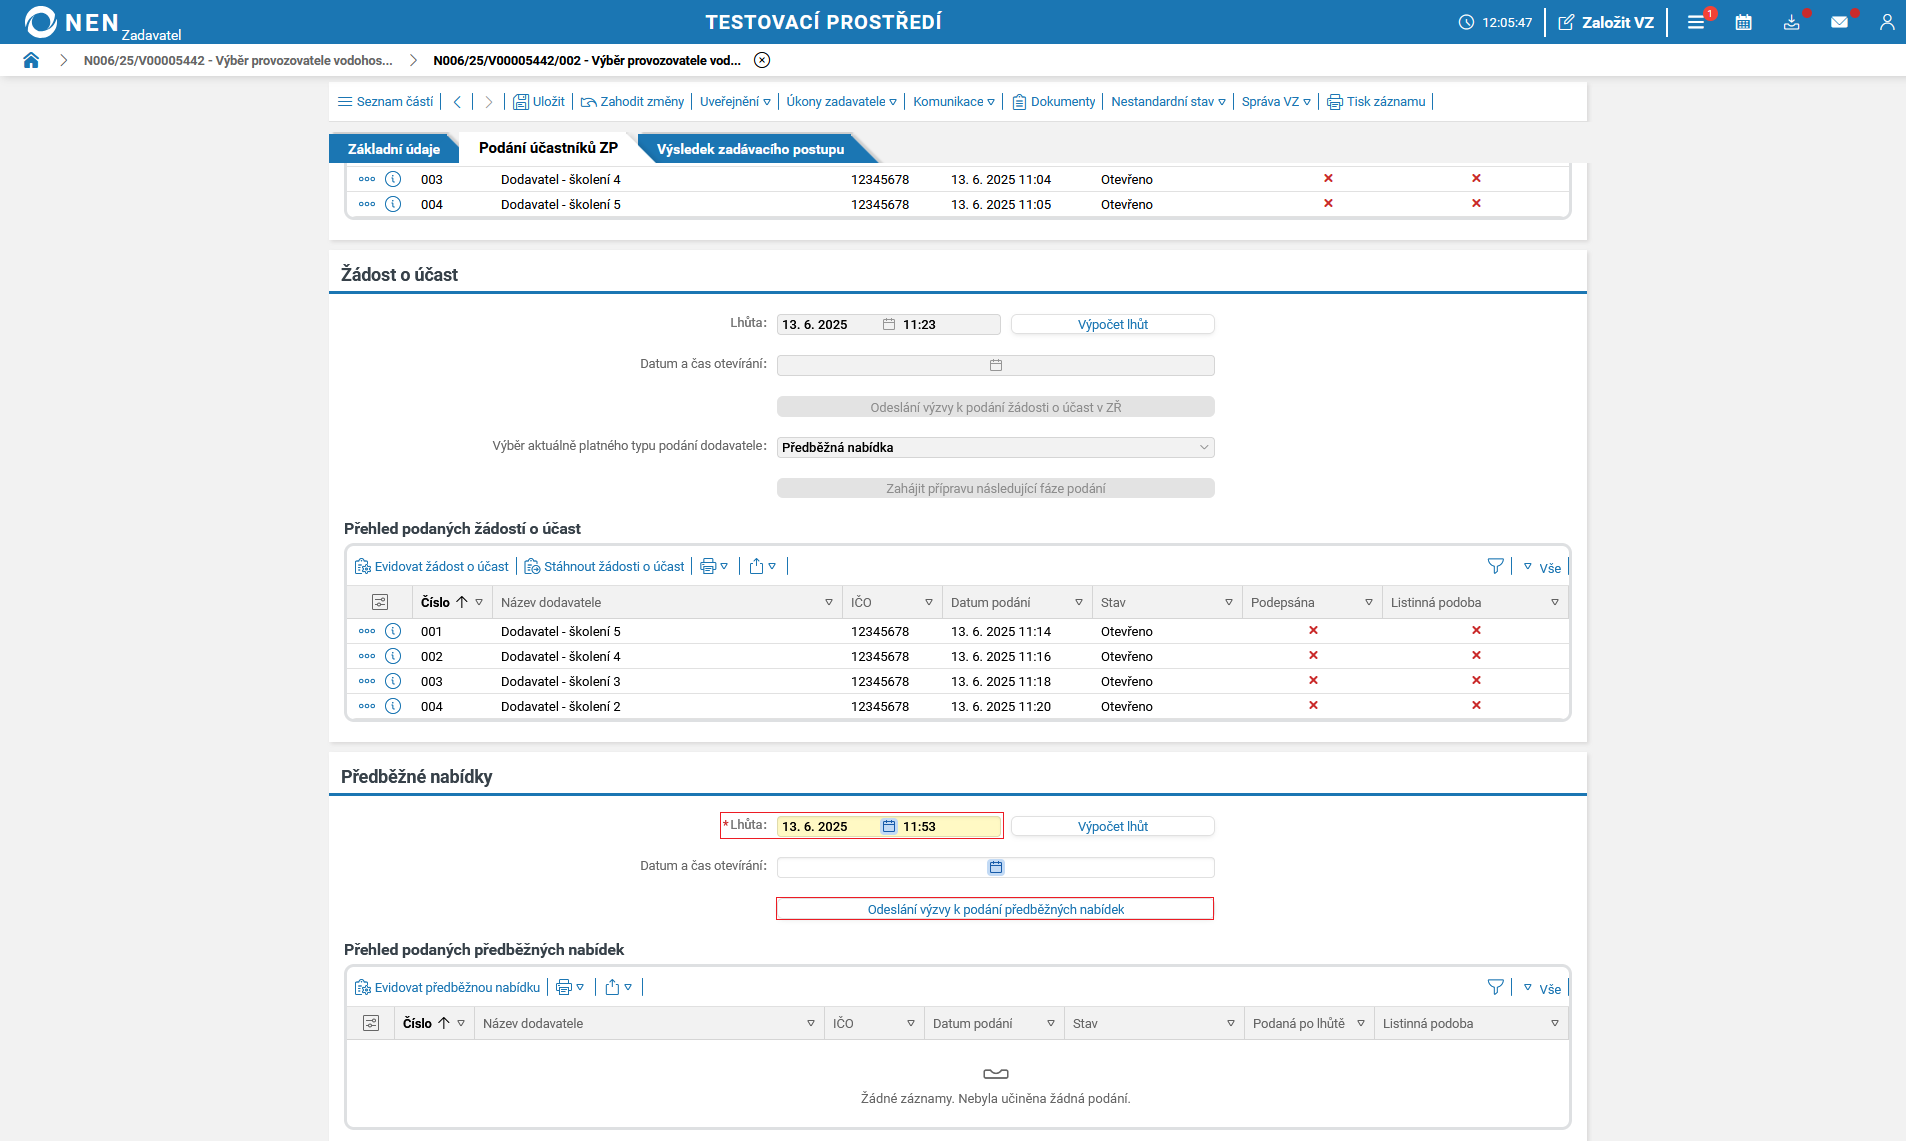Click filter icon in preliminary offers table
Screen dimensions: 1906x1141
pyautogui.click(x=1495, y=987)
